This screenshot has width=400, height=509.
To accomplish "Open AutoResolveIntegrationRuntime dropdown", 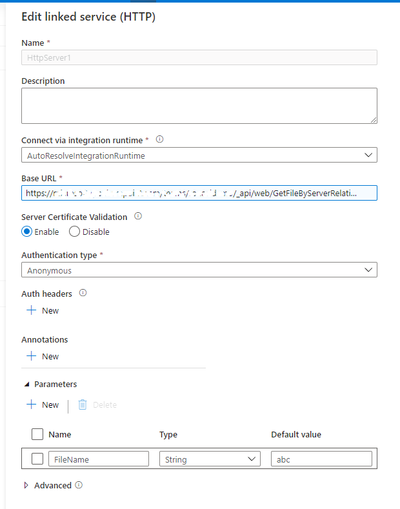I will (x=199, y=155).
